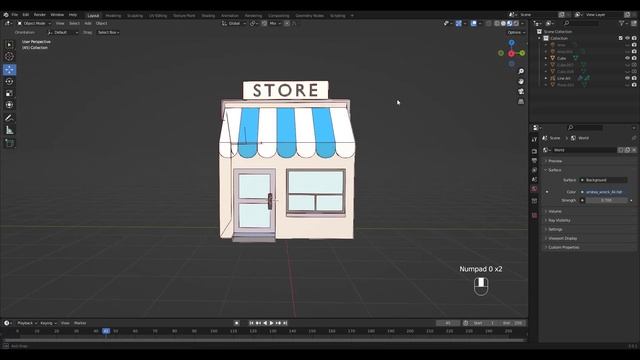Click the Blender logo menu icon
The width and height of the screenshot is (640, 360).
(6, 15)
